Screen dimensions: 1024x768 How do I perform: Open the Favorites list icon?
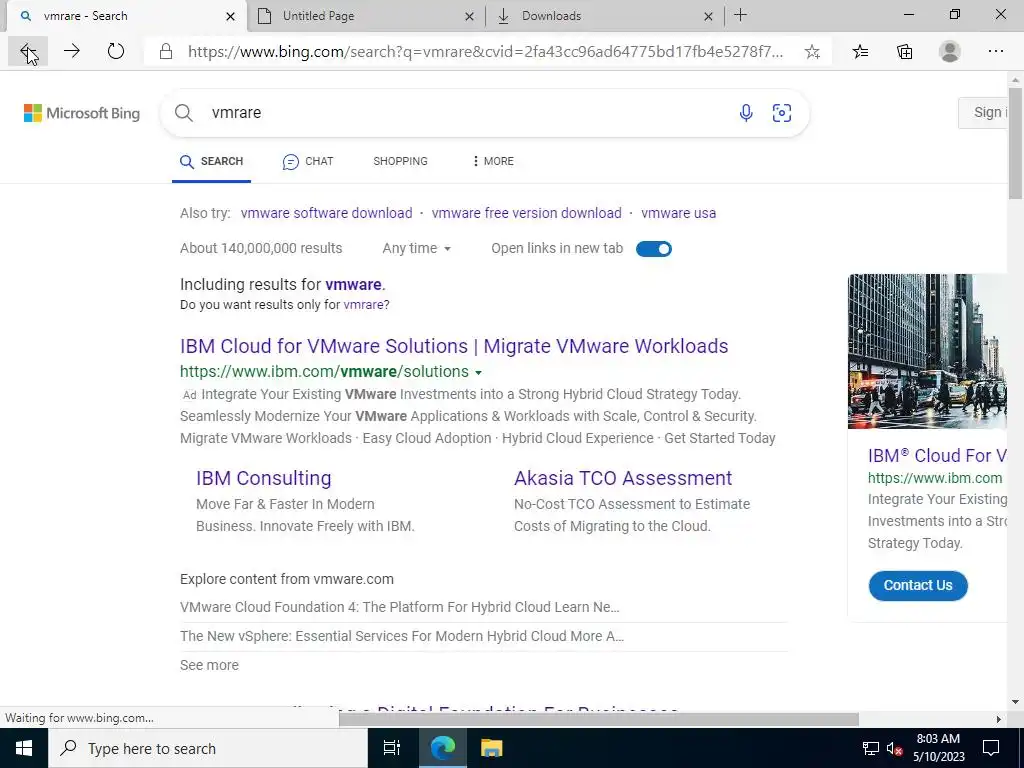click(861, 51)
